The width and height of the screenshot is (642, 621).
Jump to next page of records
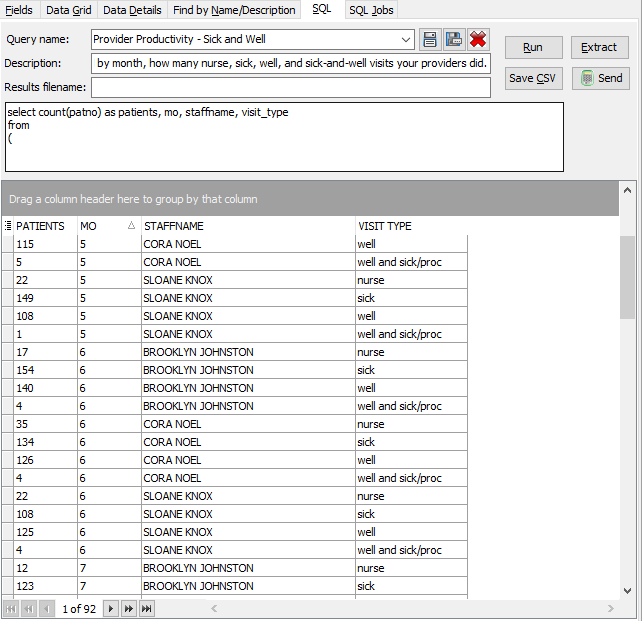[x=128, y=608]
